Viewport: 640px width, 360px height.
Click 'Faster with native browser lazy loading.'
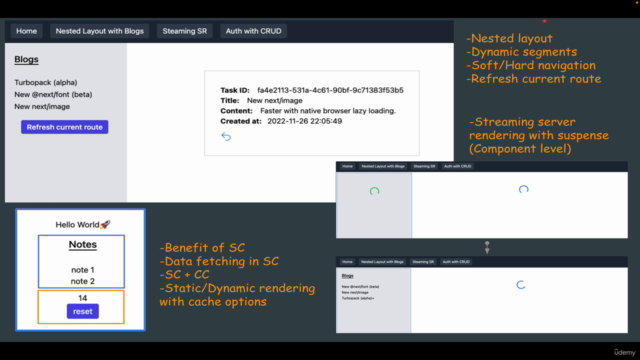(x=328, y=111)
